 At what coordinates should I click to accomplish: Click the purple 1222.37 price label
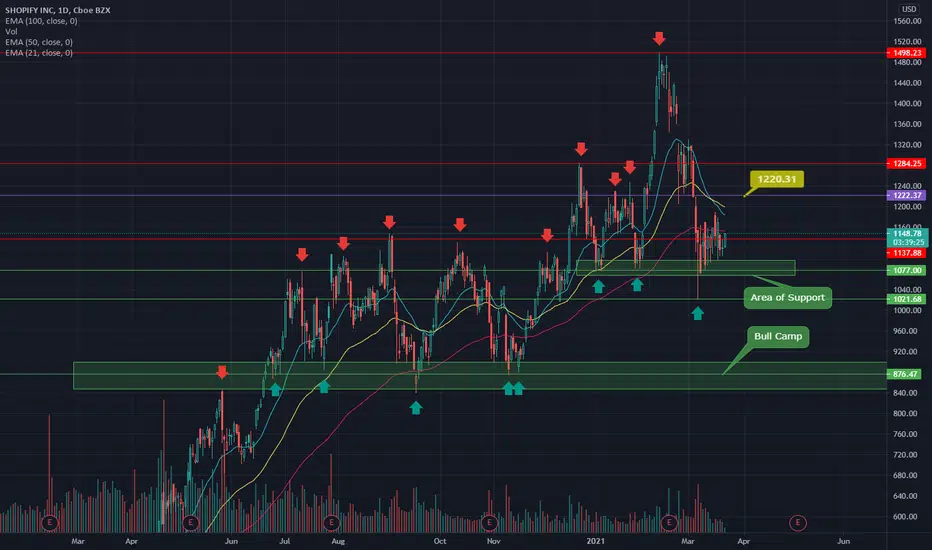pyautogui.click(x=906, y=196)
